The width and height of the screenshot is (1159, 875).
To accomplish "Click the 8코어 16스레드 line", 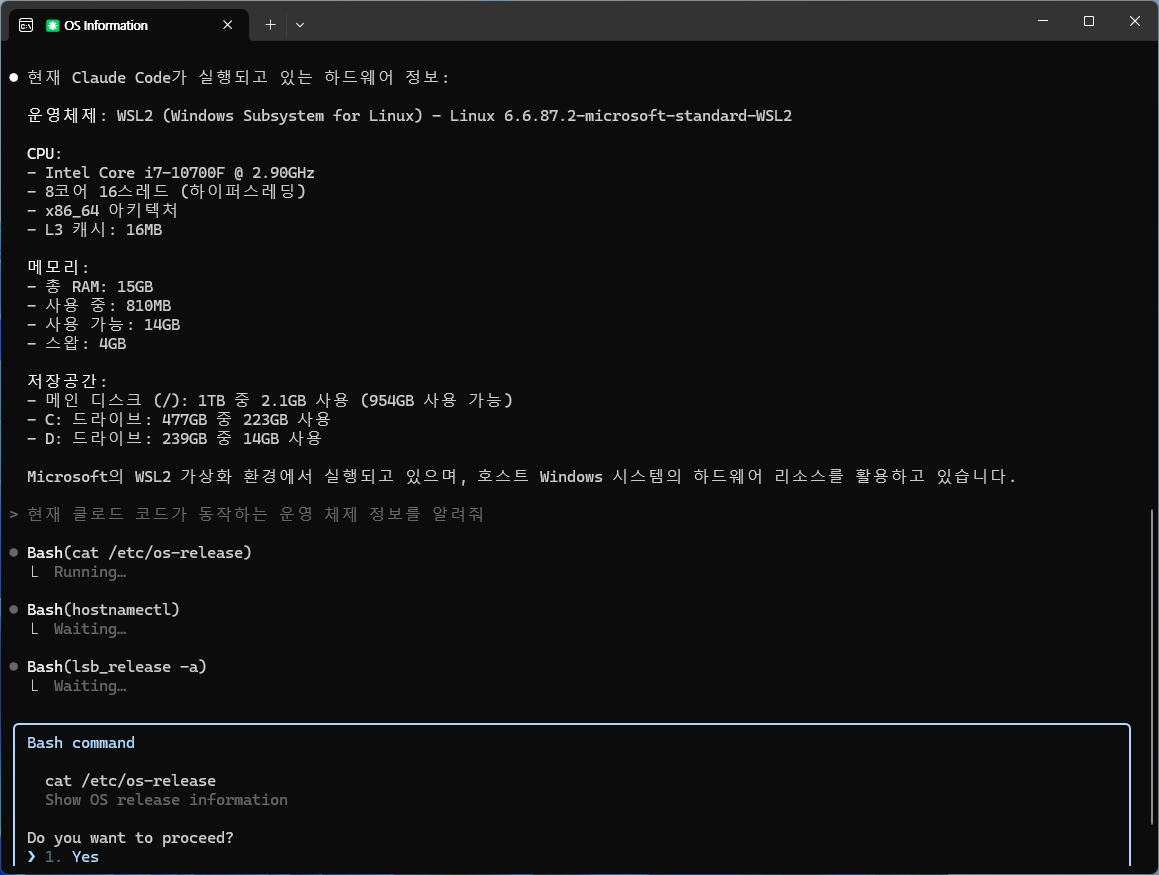I will pos(166,191).
